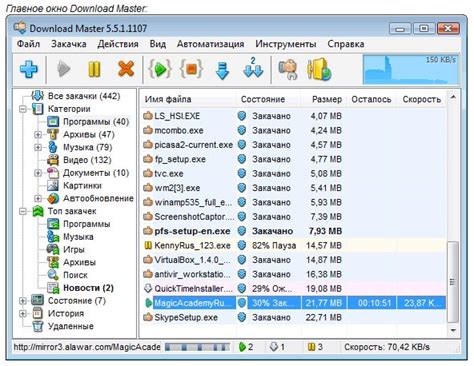
Task: Expand the Музыка (79) category
Action: click(38, 147)
